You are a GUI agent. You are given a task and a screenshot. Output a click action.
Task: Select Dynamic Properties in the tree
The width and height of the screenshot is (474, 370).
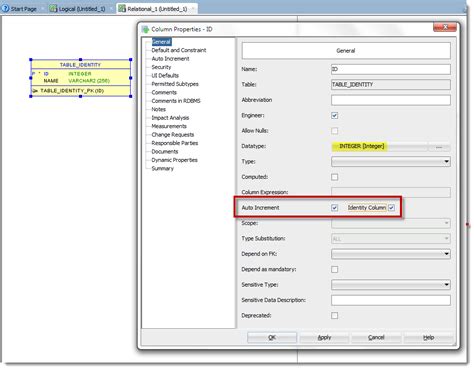[x=174, y=160]
